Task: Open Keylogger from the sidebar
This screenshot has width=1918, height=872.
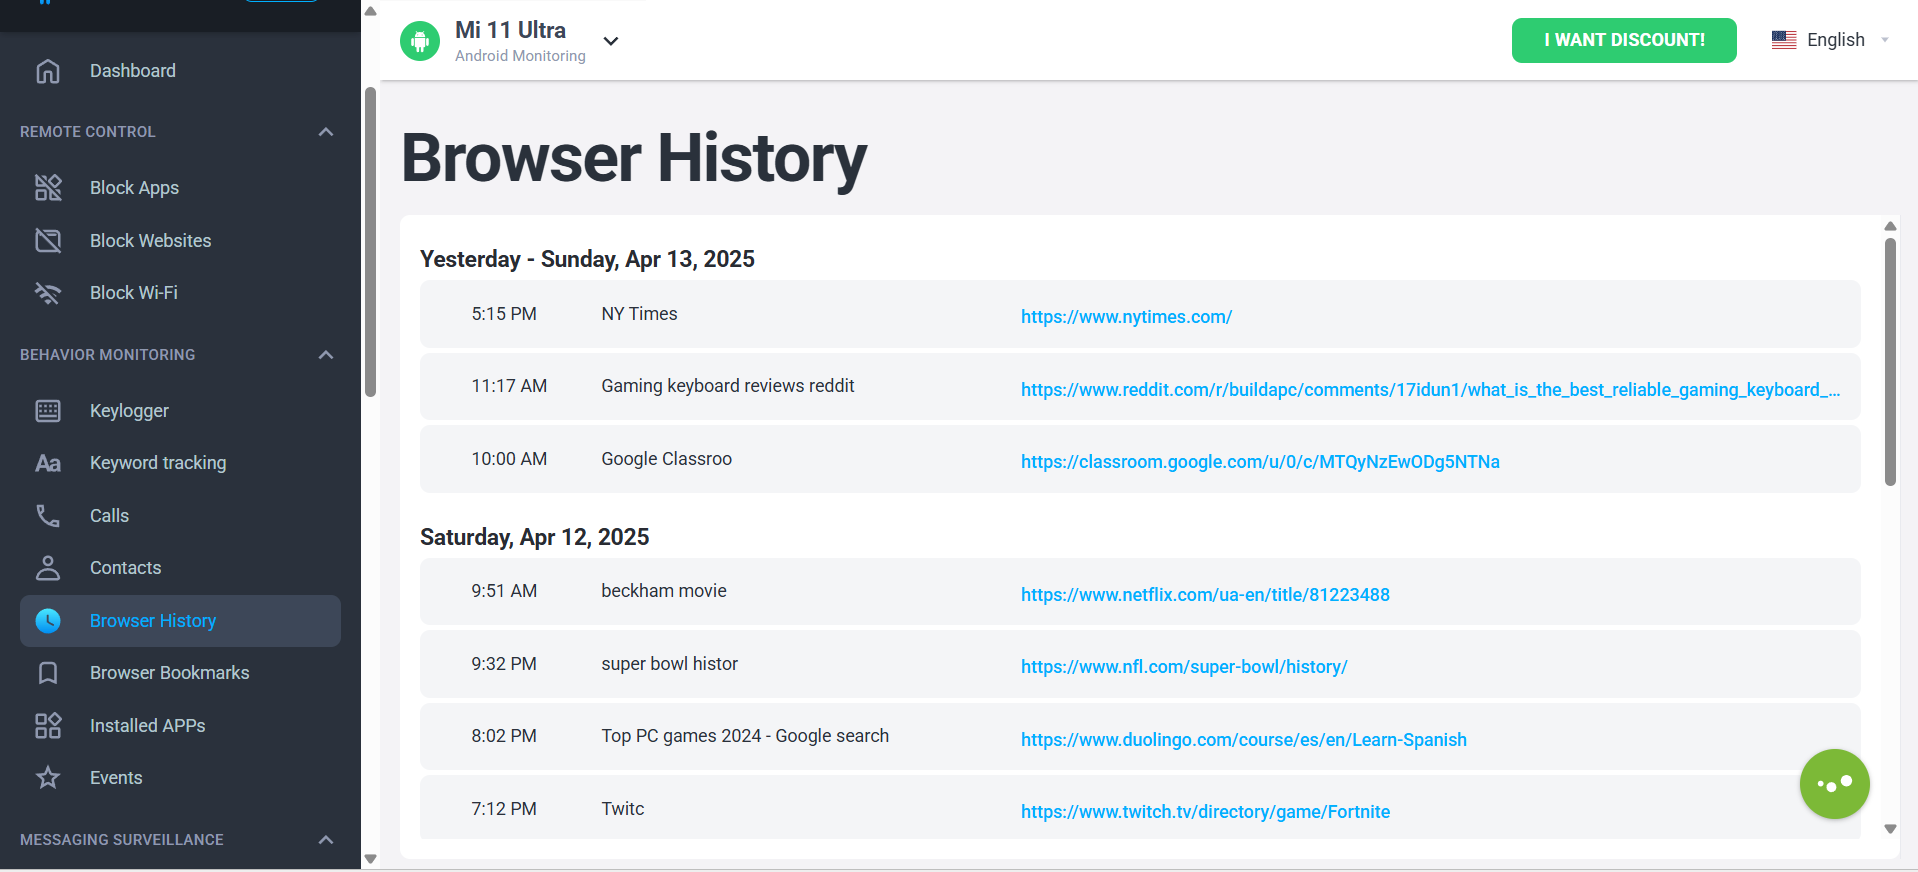Action: coord(129,411)
